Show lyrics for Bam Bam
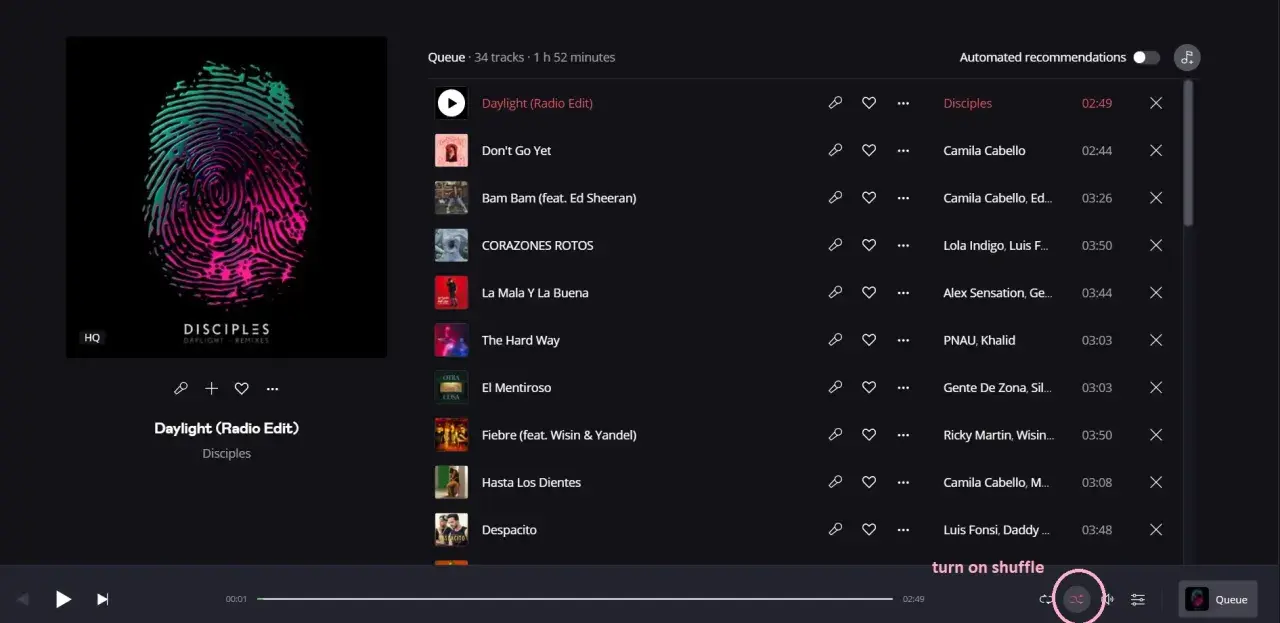The image size is (1280, 623). [835, 198]
